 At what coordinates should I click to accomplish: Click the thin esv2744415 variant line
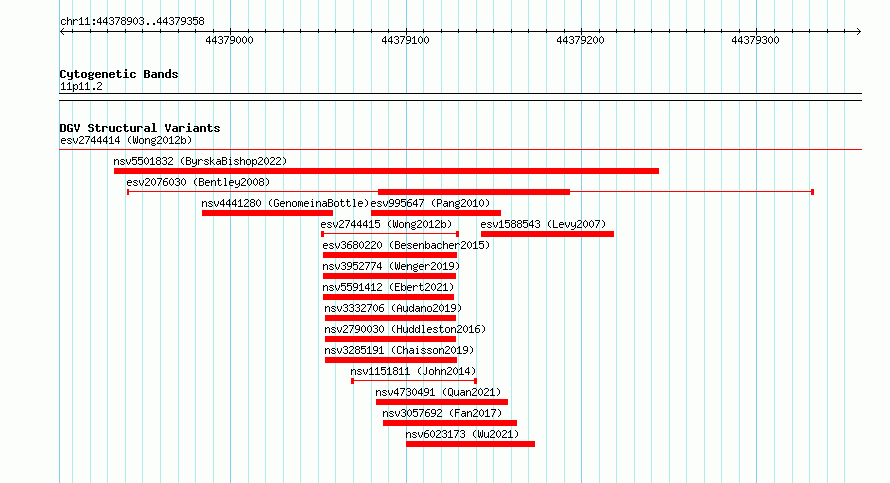pyautogui.click(x=390, y=234)
